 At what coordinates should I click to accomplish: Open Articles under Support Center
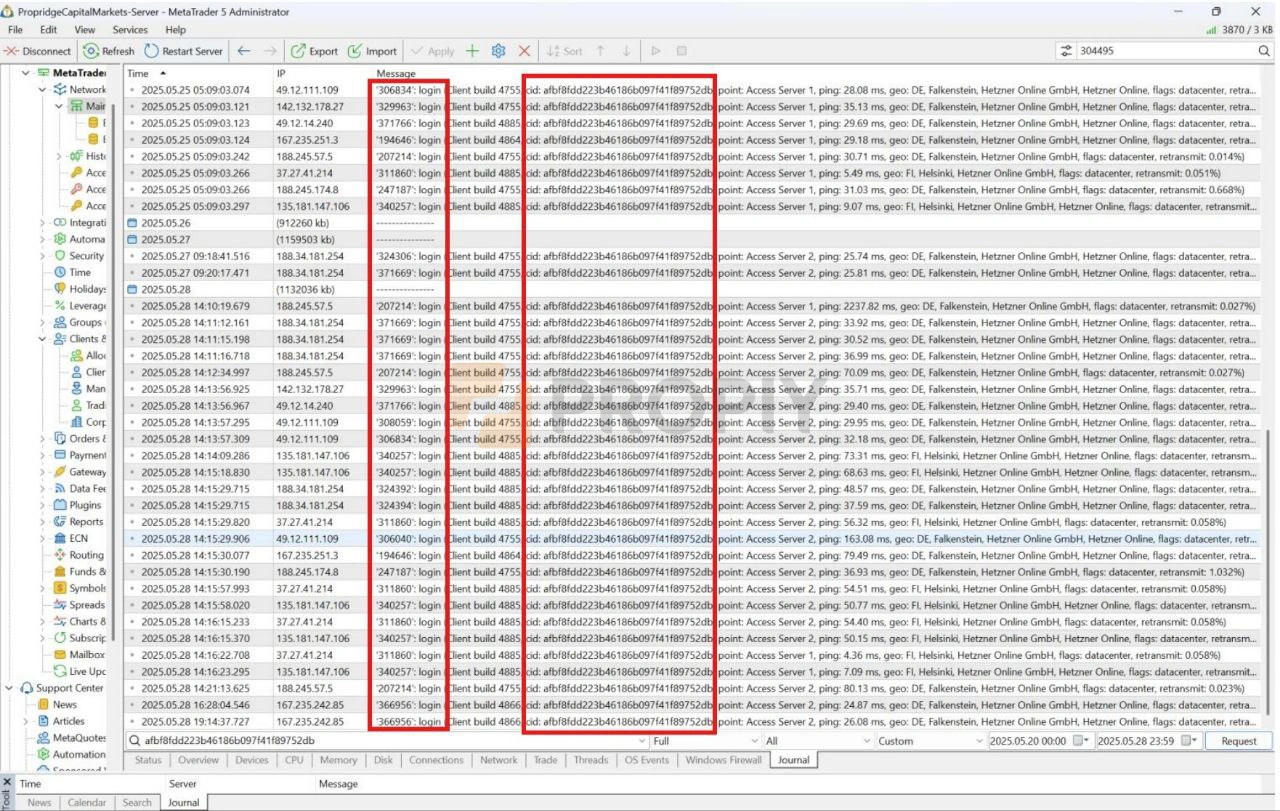coord(69,721)
